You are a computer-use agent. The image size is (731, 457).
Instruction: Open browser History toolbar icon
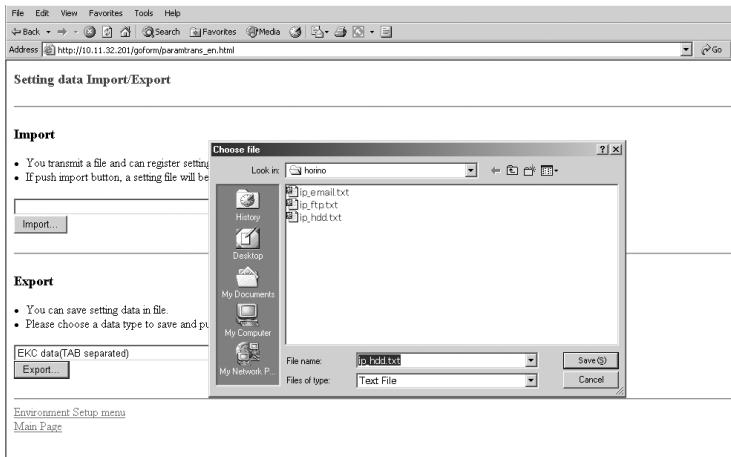tap(295, 32)
